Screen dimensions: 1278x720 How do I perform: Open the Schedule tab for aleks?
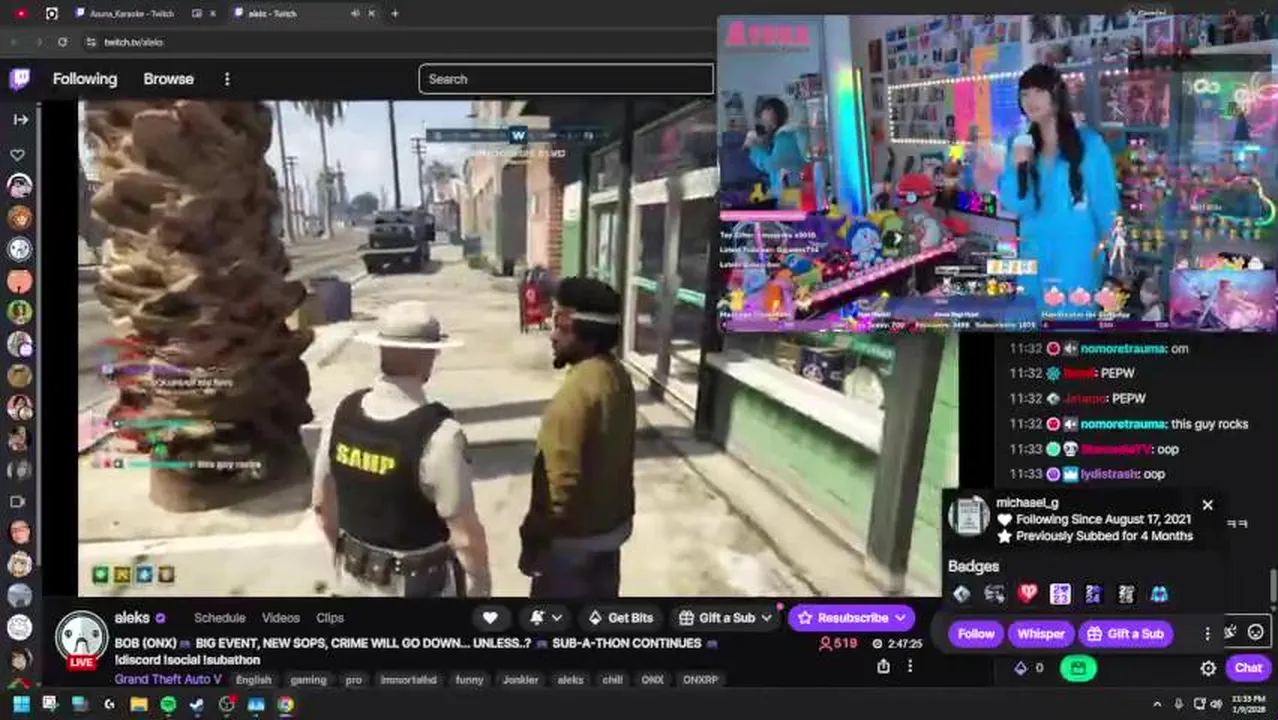point(219,618)
